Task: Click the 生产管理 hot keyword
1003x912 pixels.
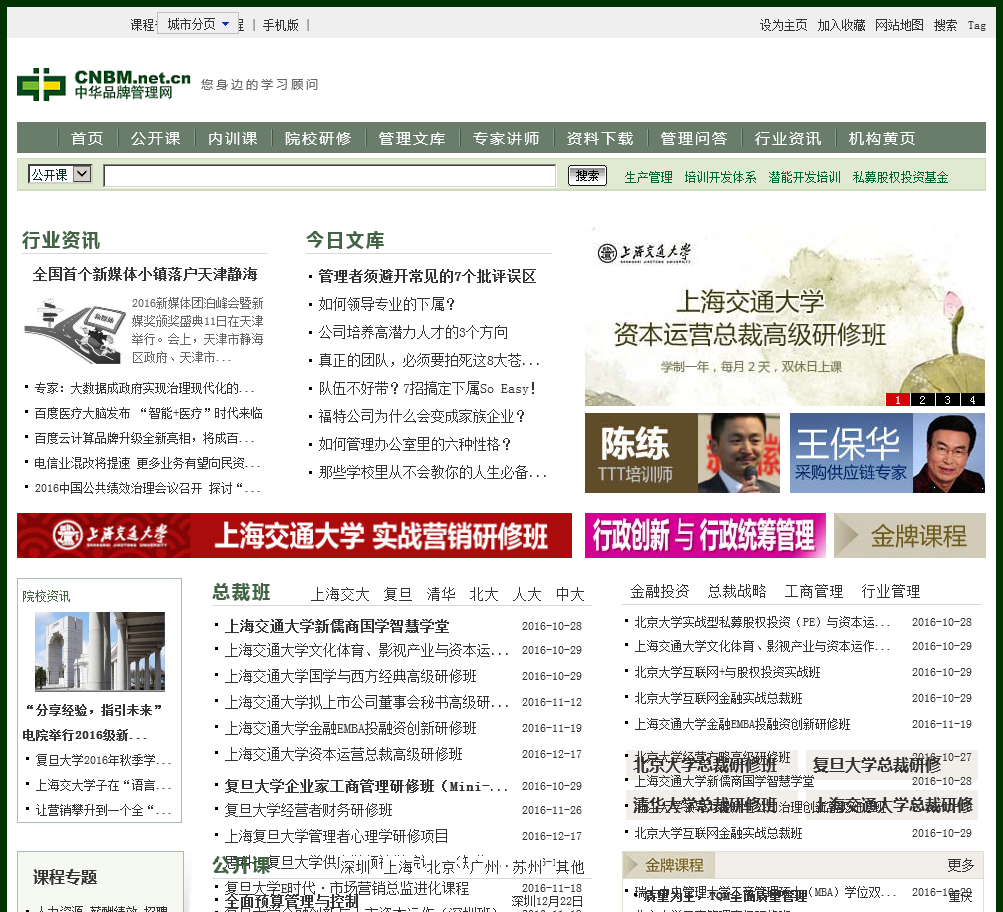Action: coord(649,177)
